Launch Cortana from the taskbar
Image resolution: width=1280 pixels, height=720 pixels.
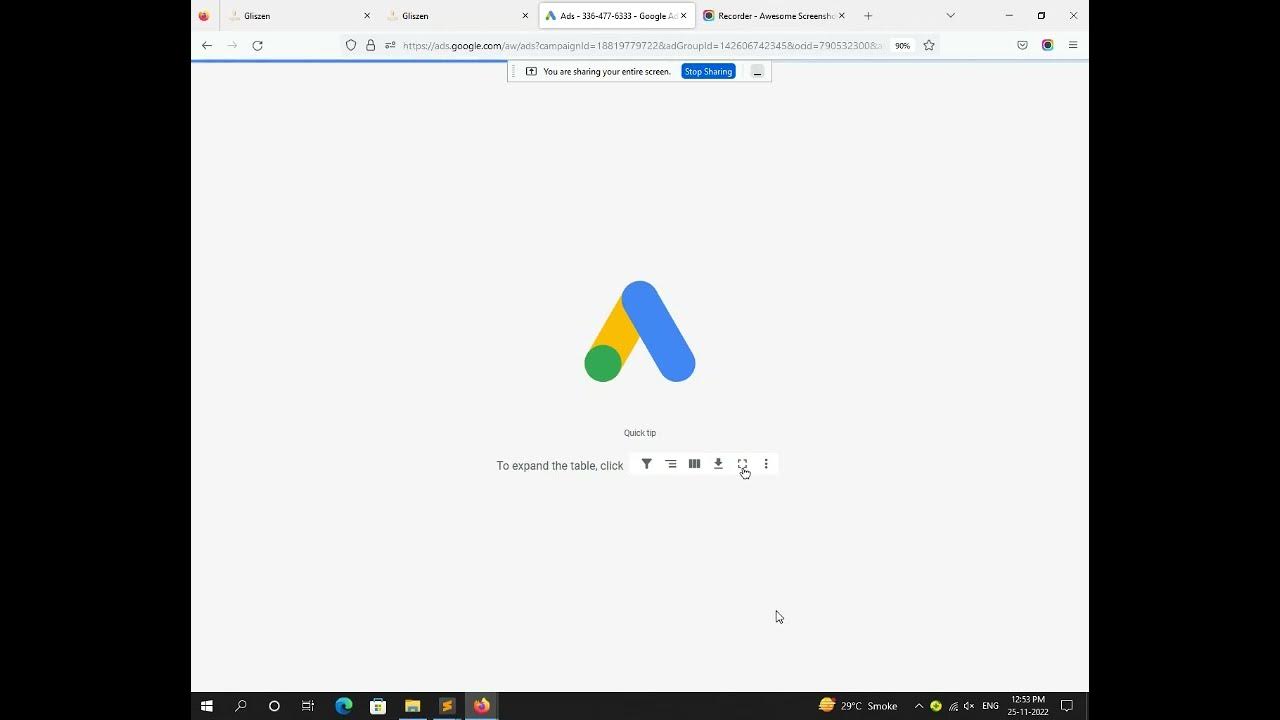click(274, 706)
